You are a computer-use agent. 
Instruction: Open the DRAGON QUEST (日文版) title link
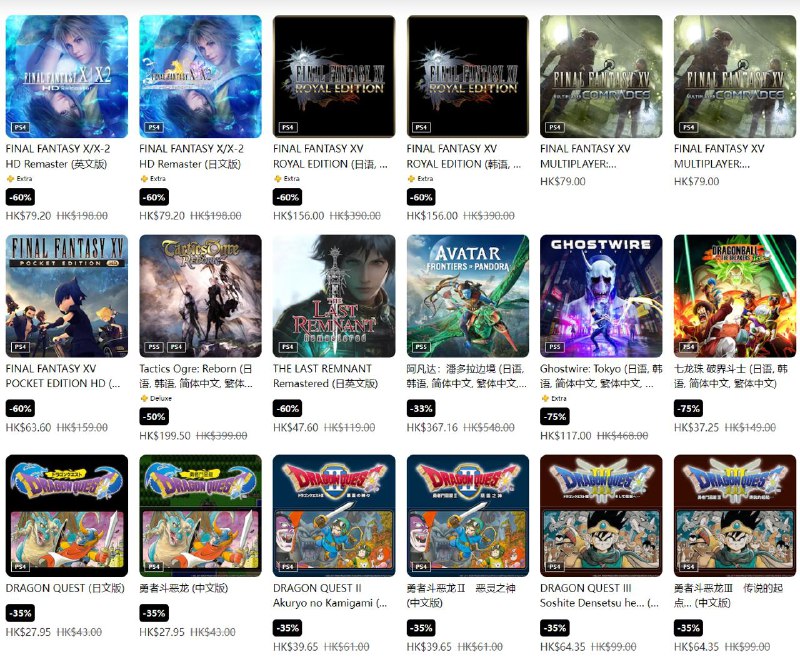(x=65, y=588)
